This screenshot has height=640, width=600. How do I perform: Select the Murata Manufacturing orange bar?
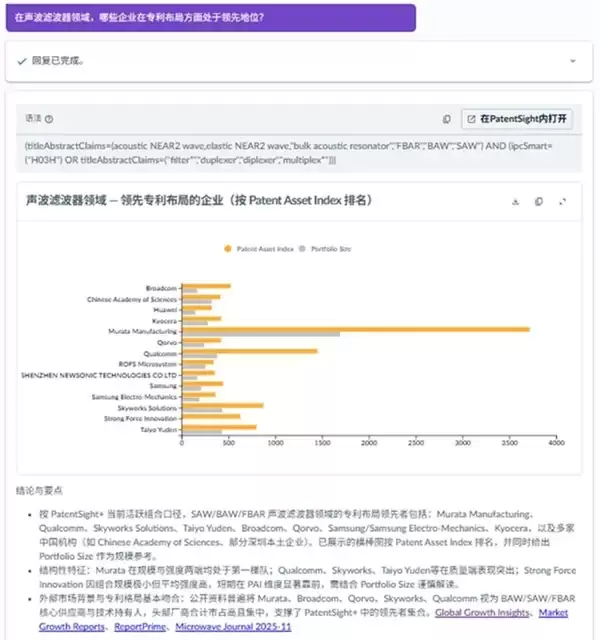point(356,329)
